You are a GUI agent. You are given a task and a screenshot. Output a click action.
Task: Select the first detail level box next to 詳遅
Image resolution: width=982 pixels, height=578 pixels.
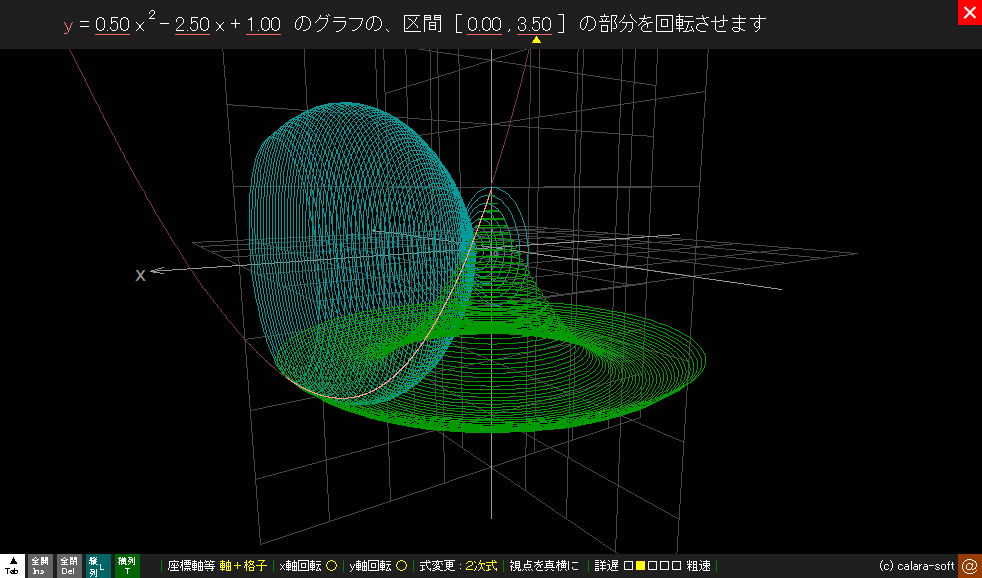click(628, 566)
